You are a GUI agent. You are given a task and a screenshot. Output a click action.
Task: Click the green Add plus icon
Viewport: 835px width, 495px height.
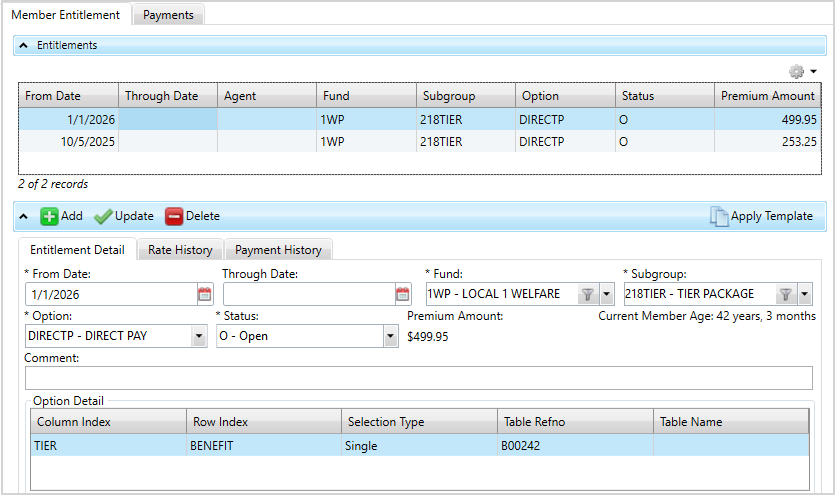[x=49, y=216]
